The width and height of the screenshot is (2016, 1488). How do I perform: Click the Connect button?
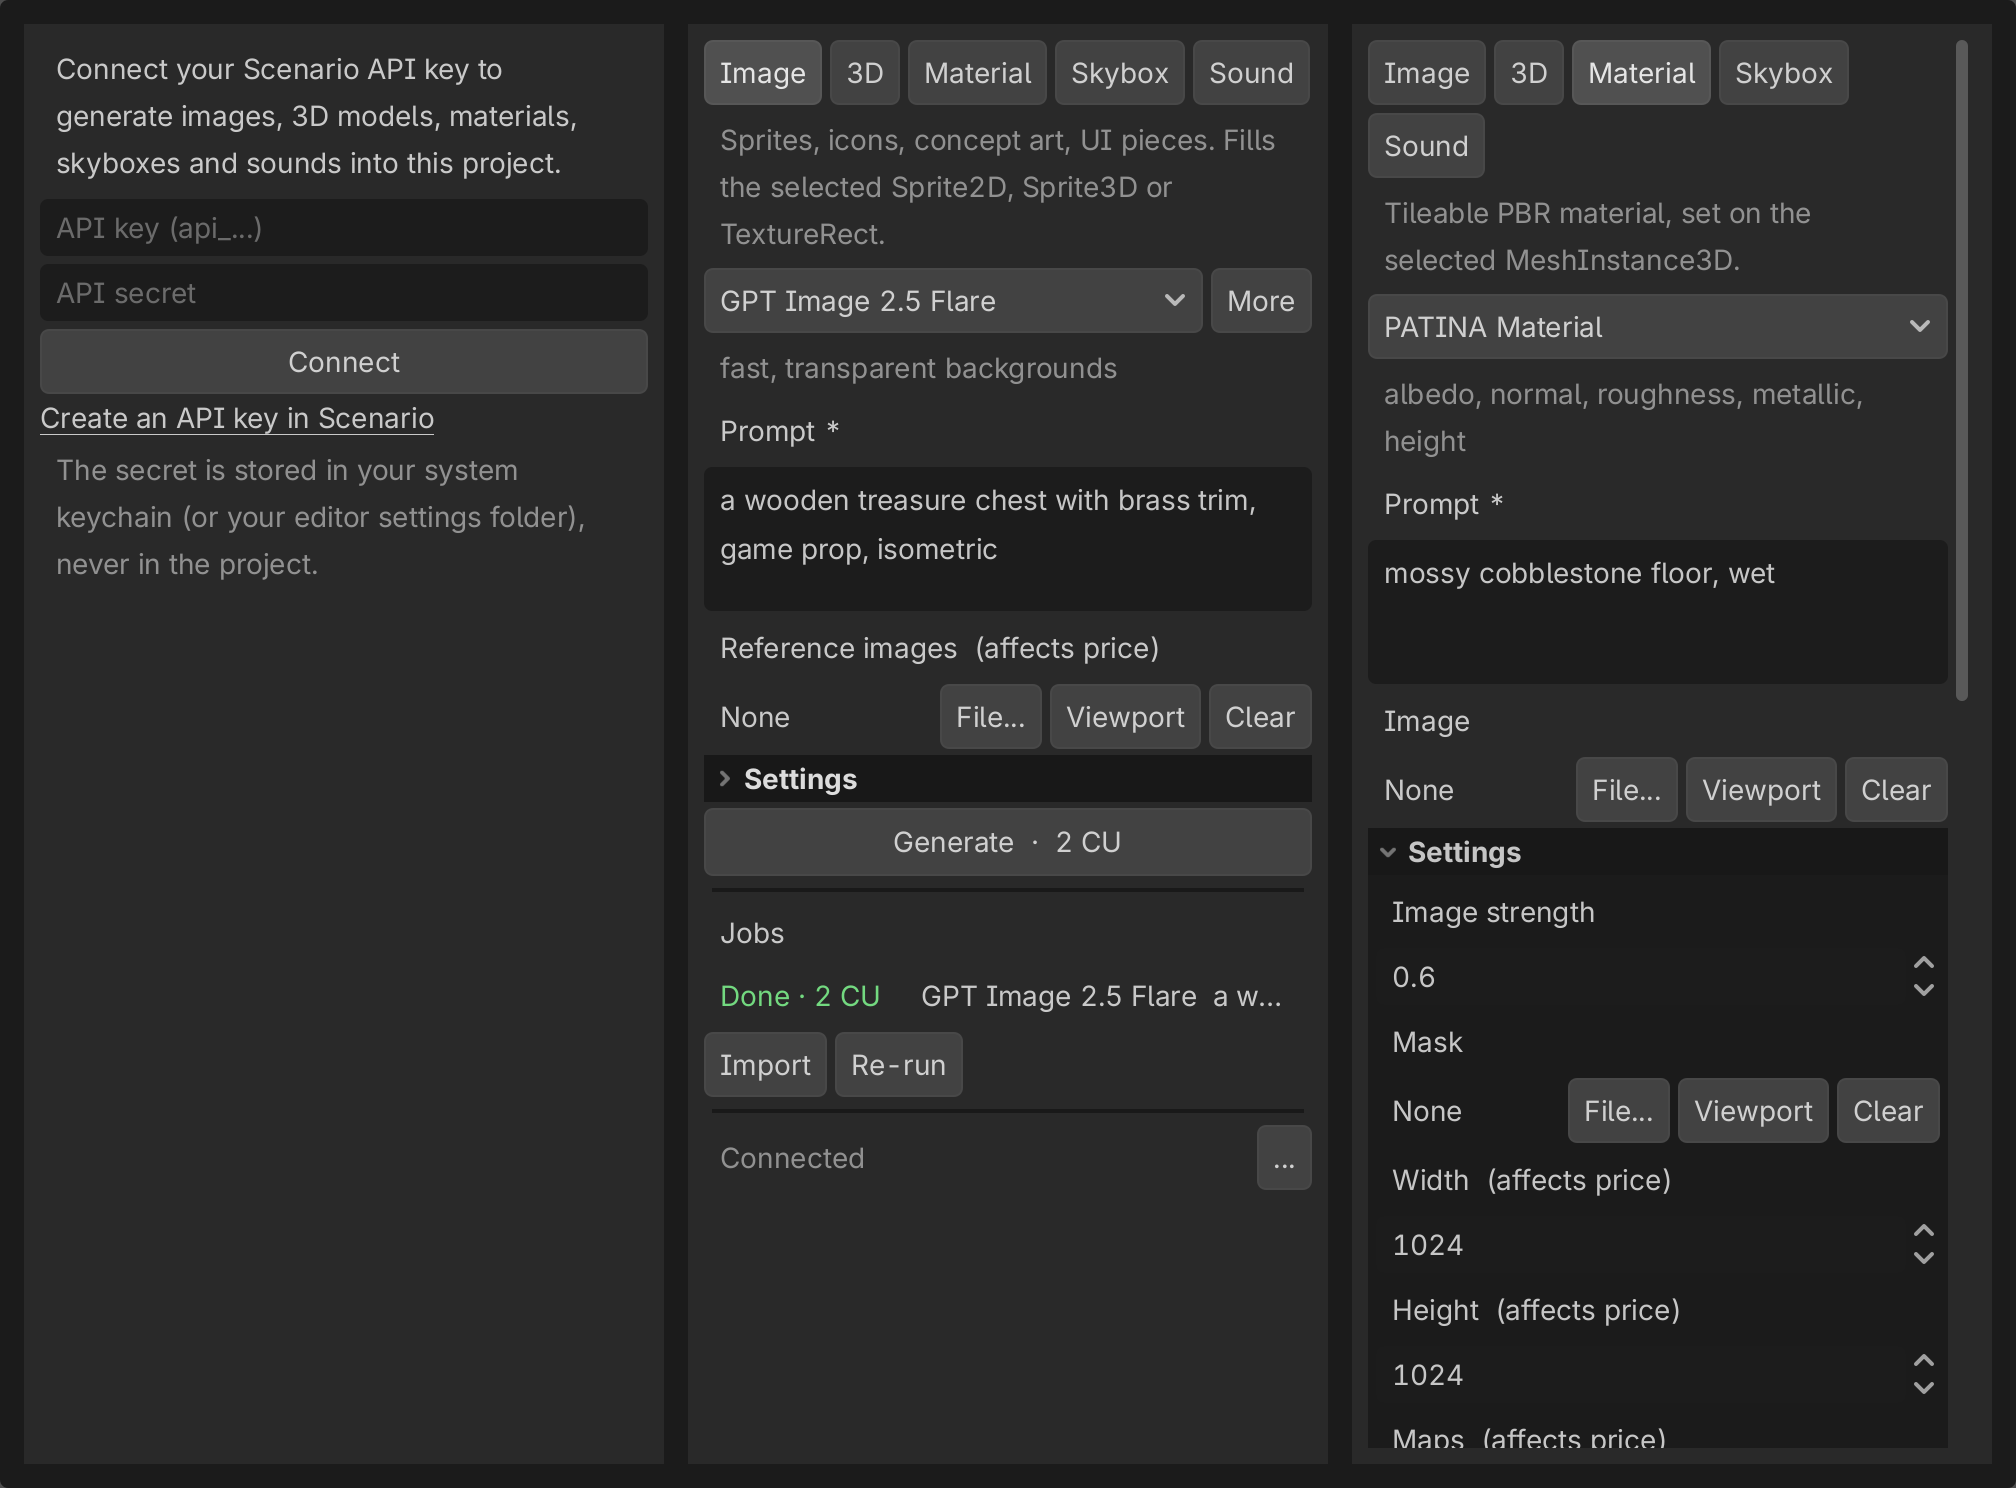(344, 362)
